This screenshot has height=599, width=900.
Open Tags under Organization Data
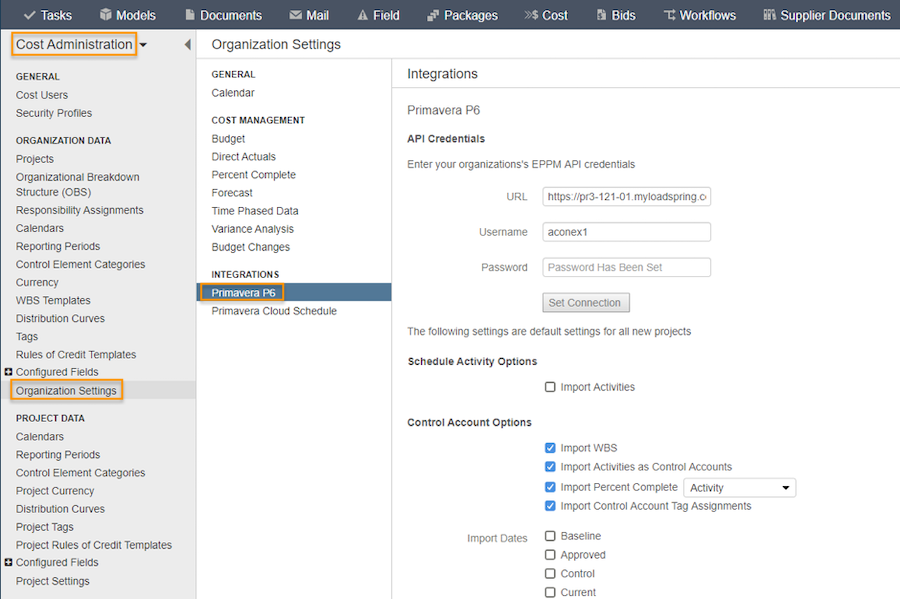tap(27, 336)
